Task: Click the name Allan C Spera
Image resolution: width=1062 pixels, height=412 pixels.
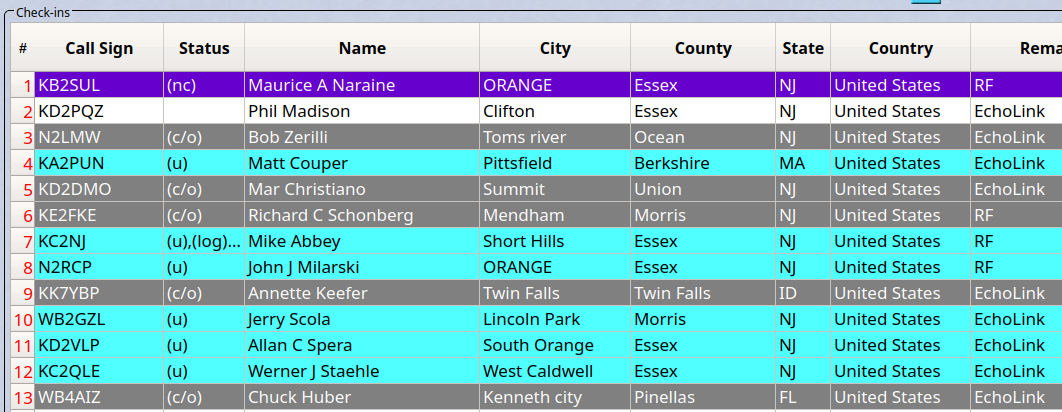Action: tap(362, 346)
